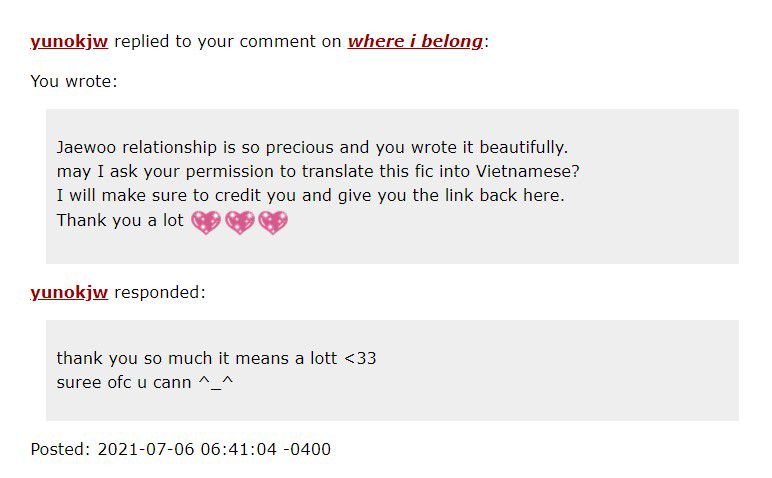This screenshot has width=772, height=478.
Task: Click the "-0400" timezone offset
Action: 307,449
